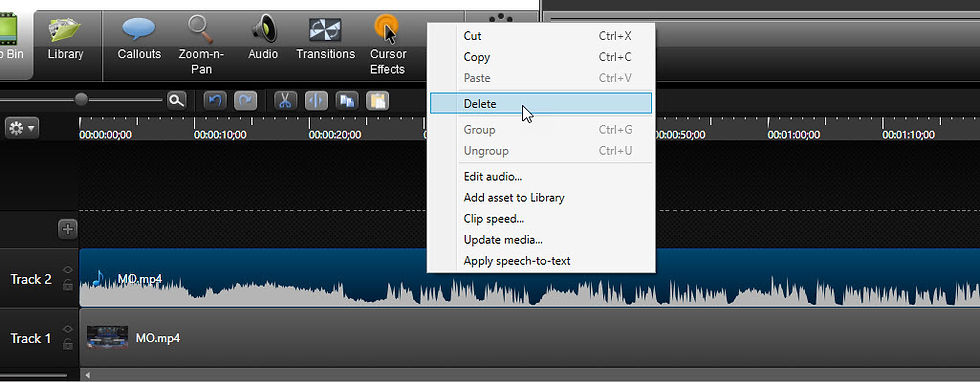Viewport: 980px width, 382px height.
Task: Choose Ungroup from the context menu
Action: pyautogui.click(x=541, y=151)
